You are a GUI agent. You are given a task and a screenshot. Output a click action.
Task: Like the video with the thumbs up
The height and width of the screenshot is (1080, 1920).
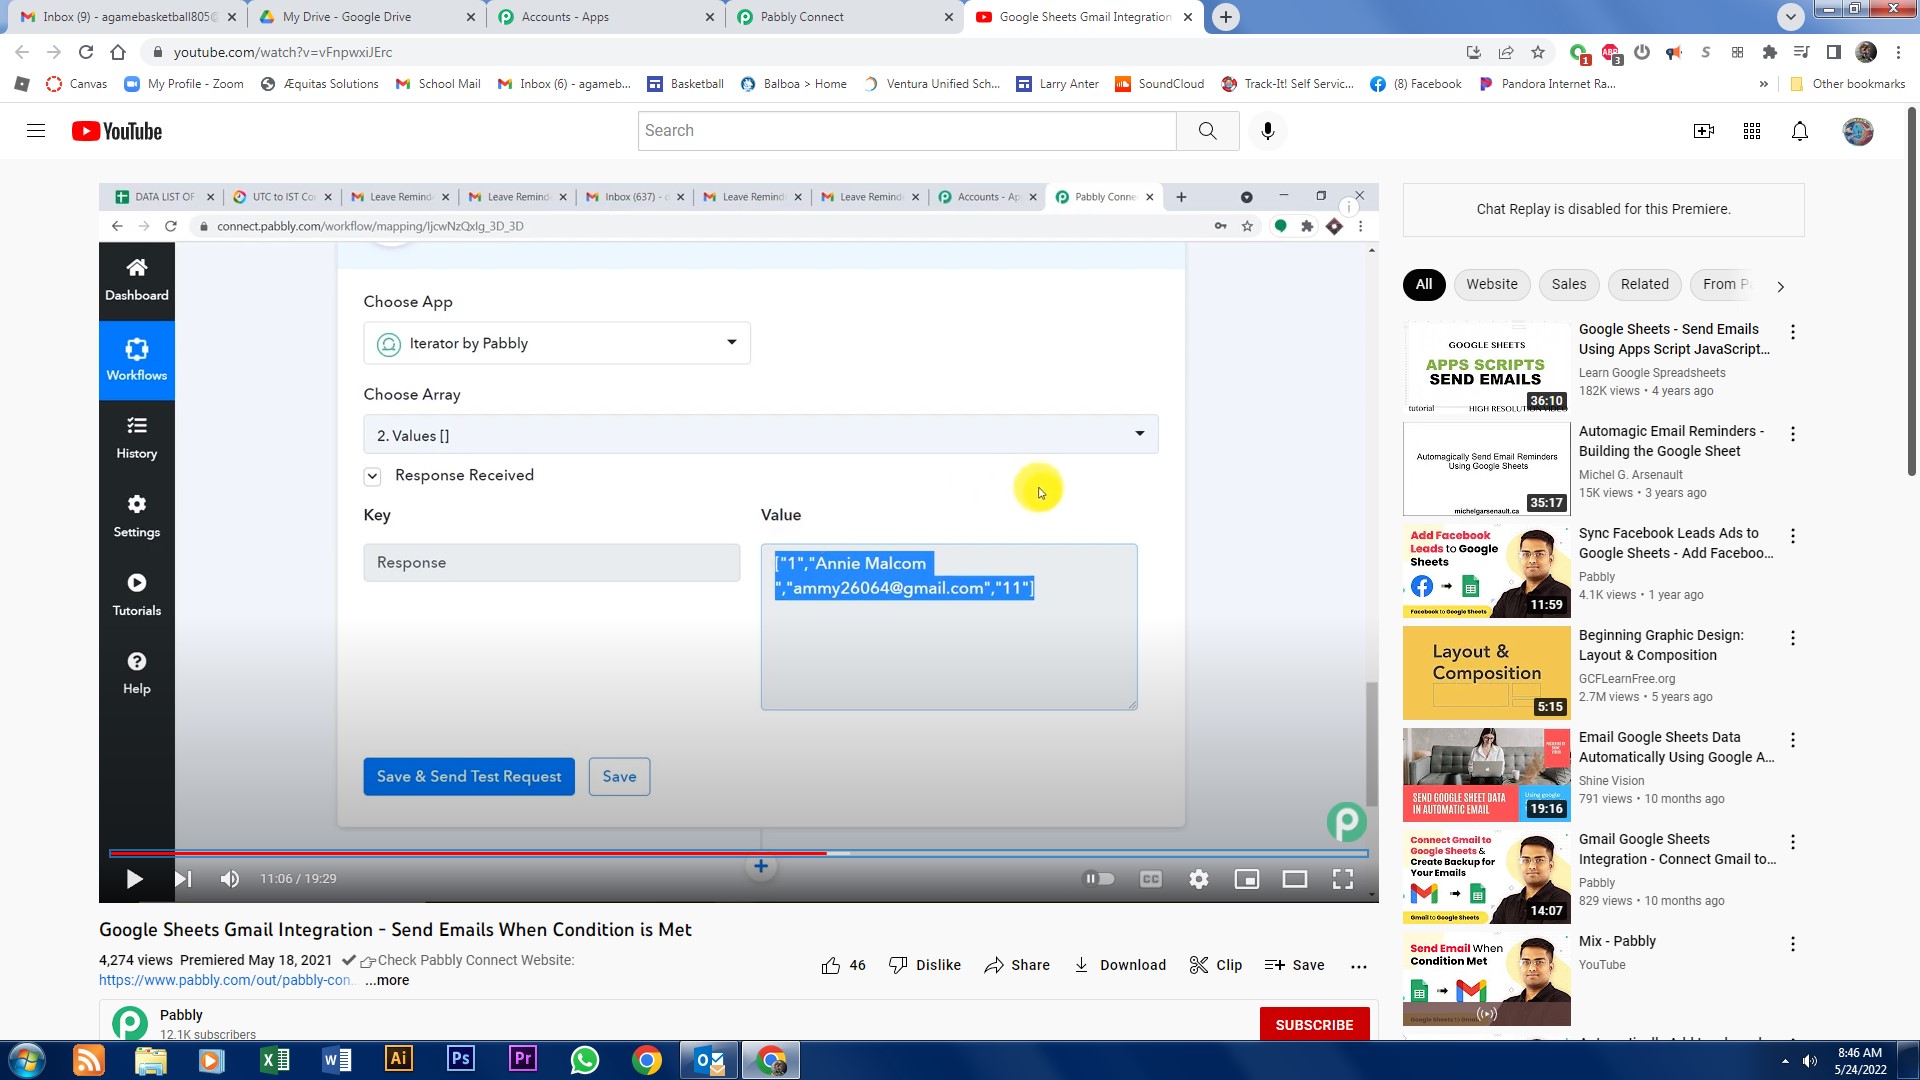point(844,965)
